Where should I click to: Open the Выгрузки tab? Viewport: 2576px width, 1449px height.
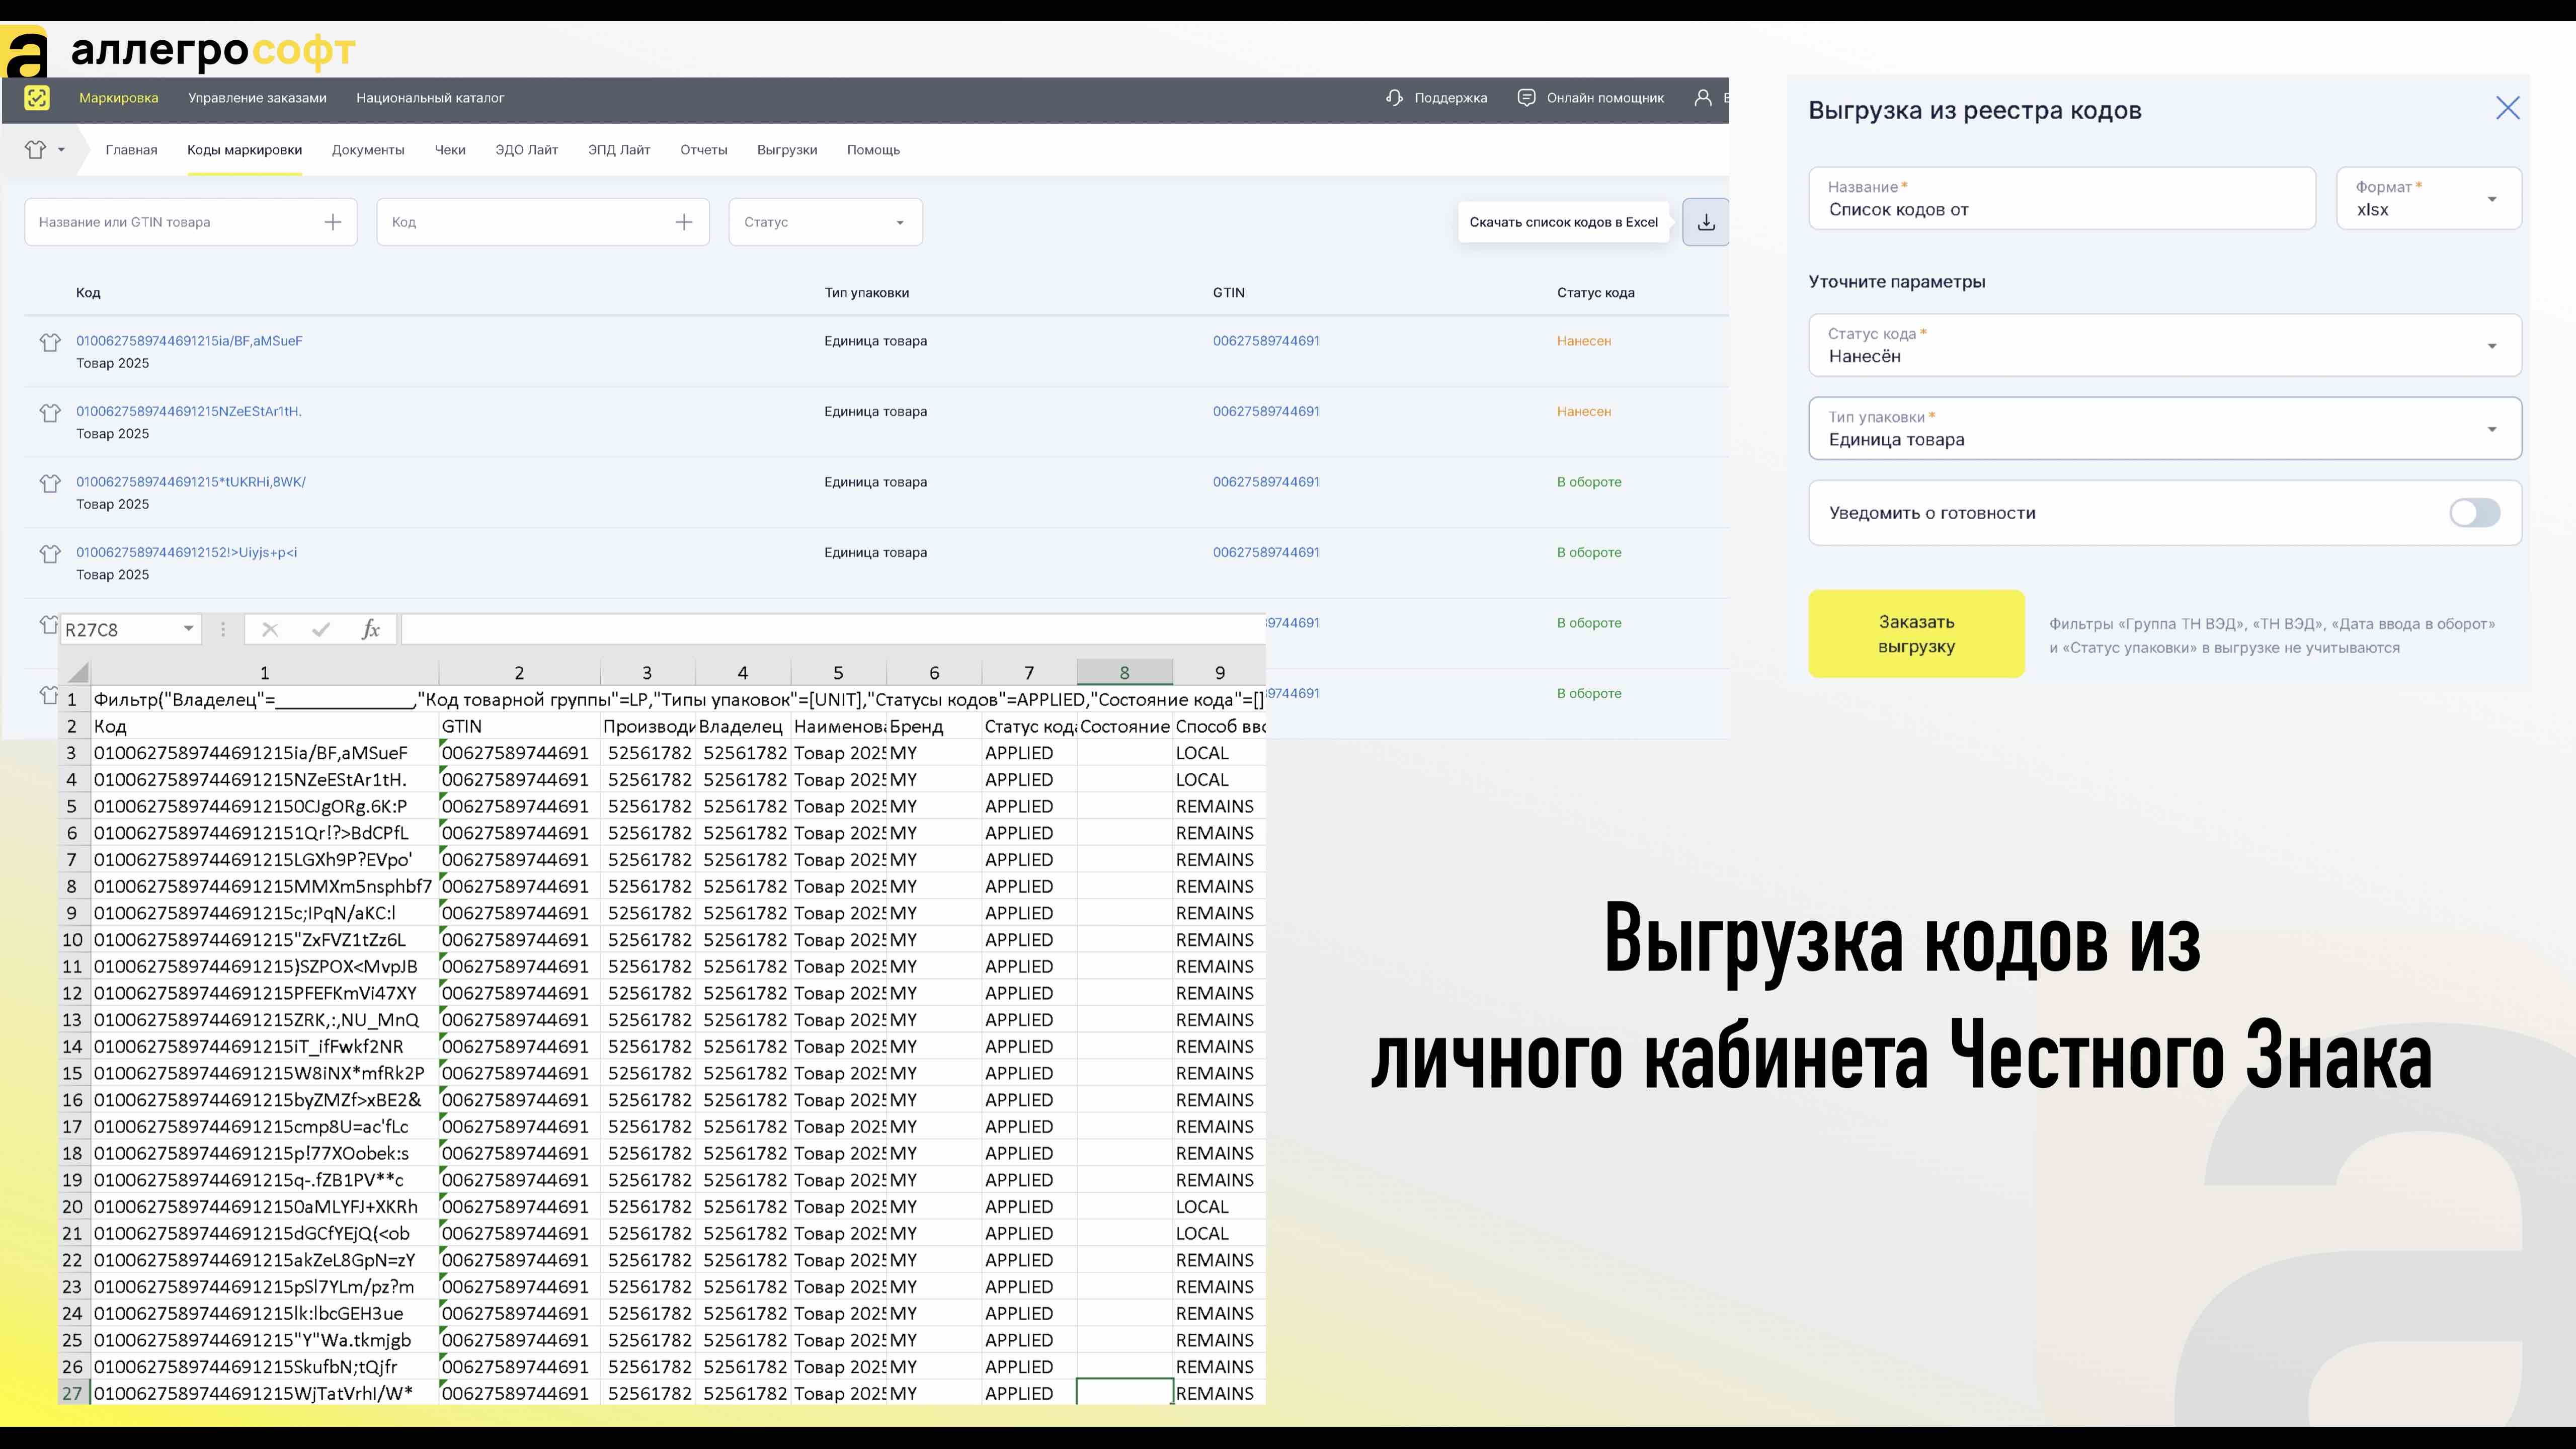coord(787,150)
